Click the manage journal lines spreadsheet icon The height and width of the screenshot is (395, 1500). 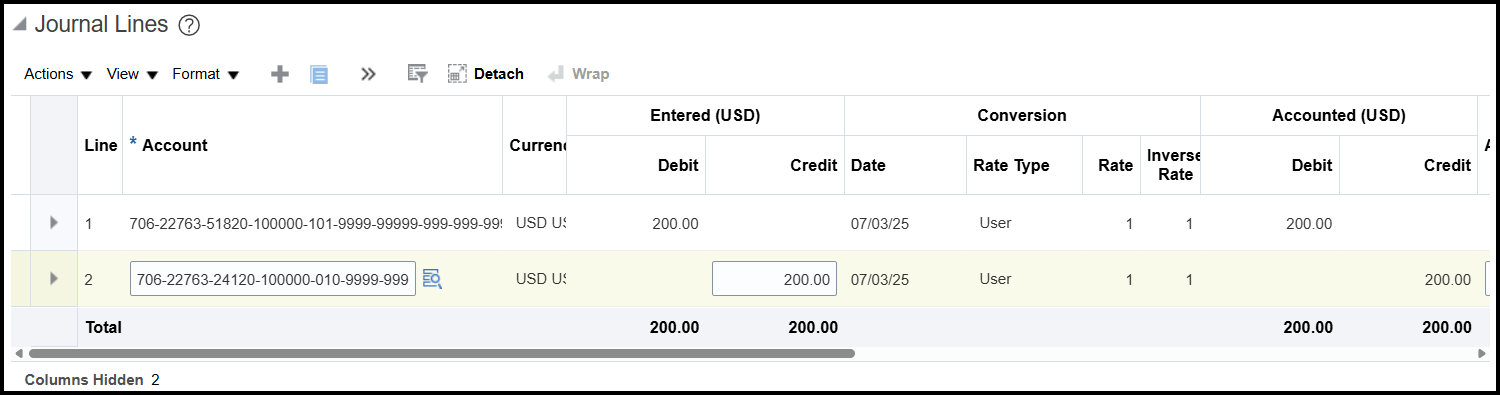[x=319, y=74]
